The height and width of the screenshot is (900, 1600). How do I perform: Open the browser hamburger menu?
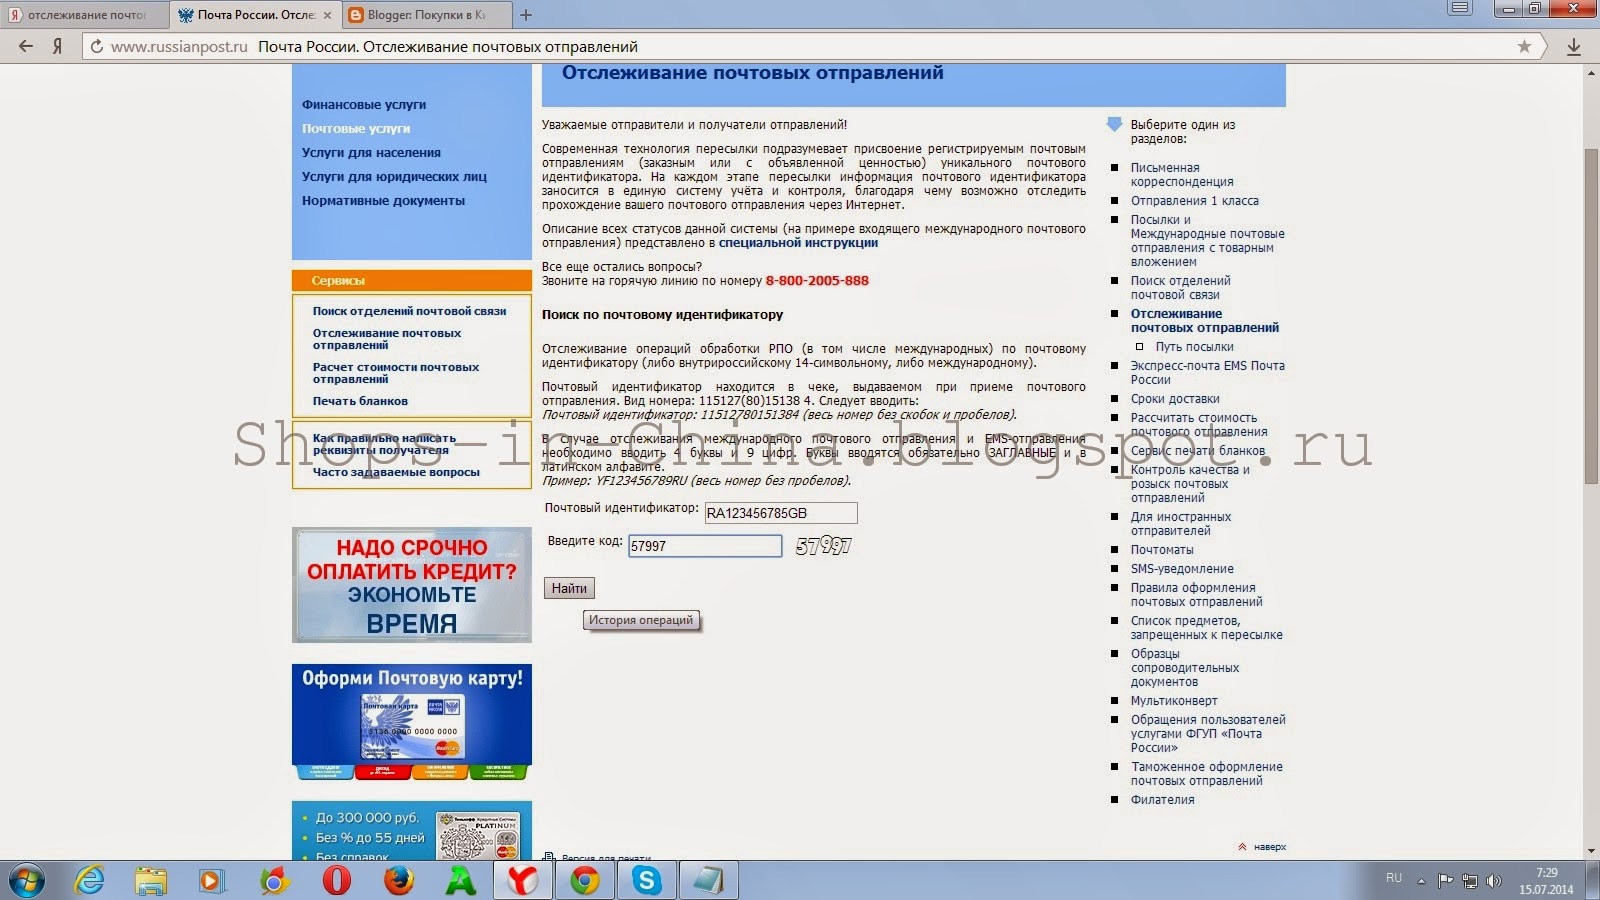coord(1460,9)
